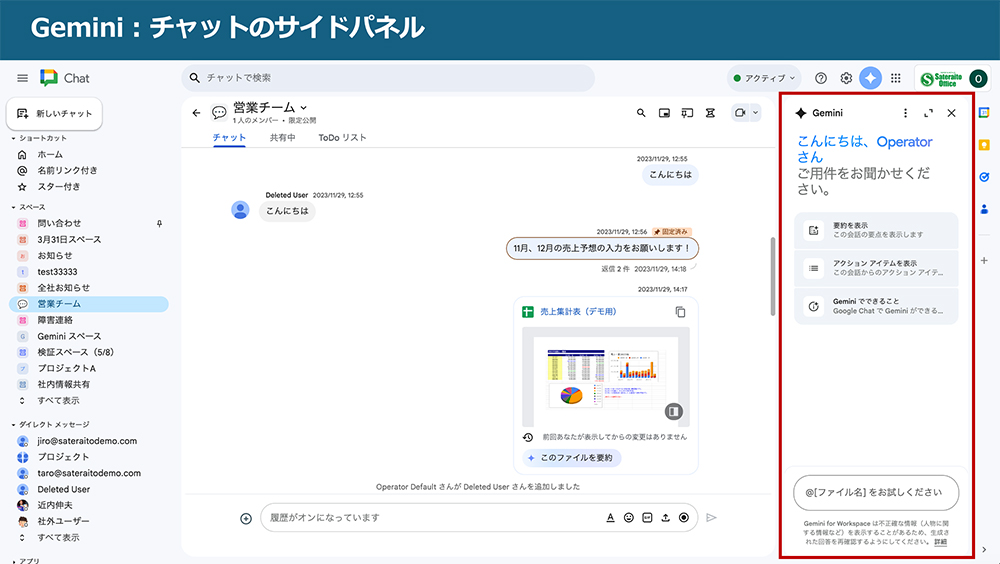Open Google Tasks from the side rail

click(984, 177)
